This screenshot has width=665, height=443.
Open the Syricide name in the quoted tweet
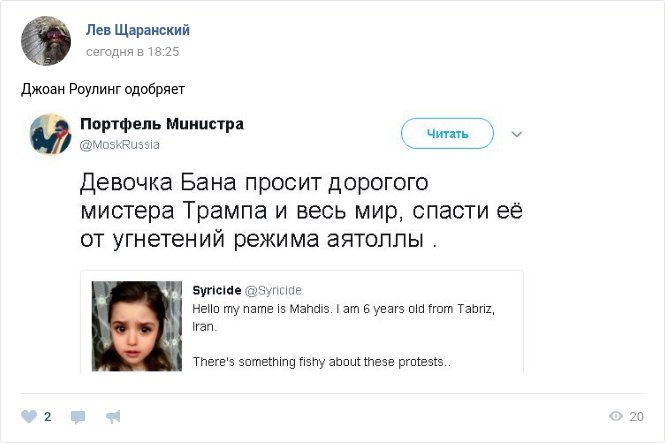217,290
